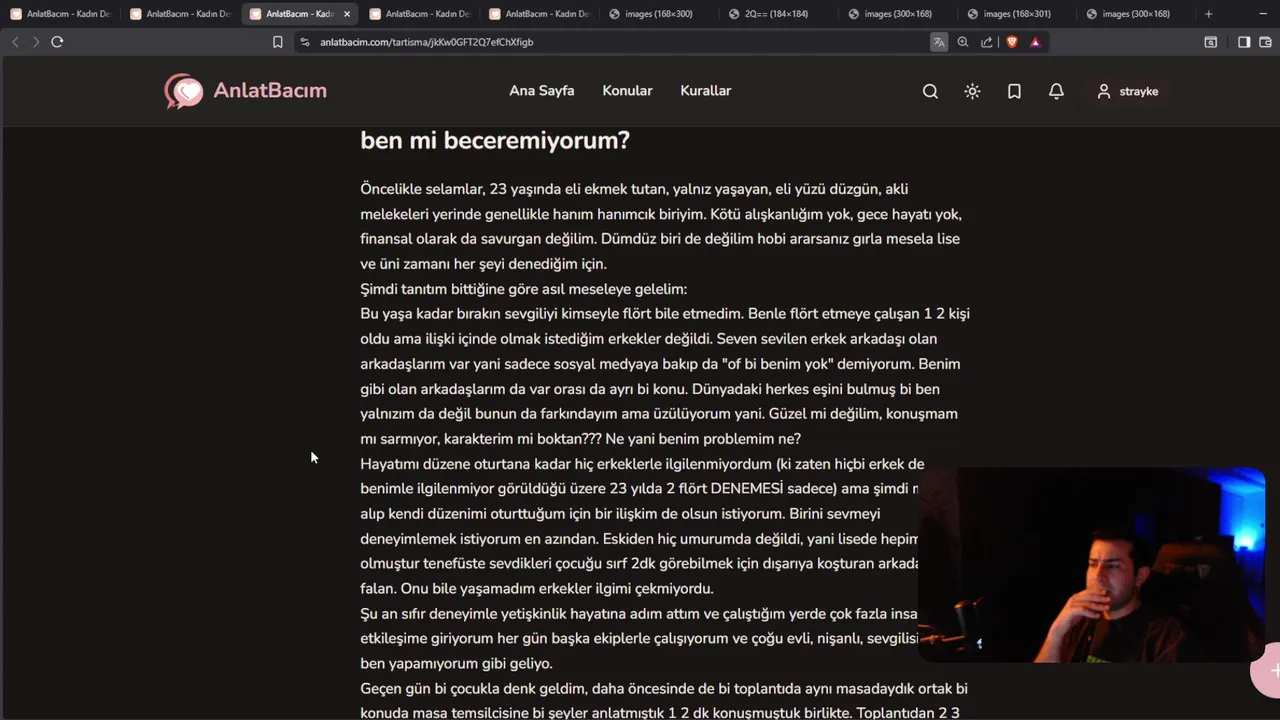This screenshot has width=1280, height=720.
Task: Toggle the browser sidebar panel
Action: (x=1244, y=42)
